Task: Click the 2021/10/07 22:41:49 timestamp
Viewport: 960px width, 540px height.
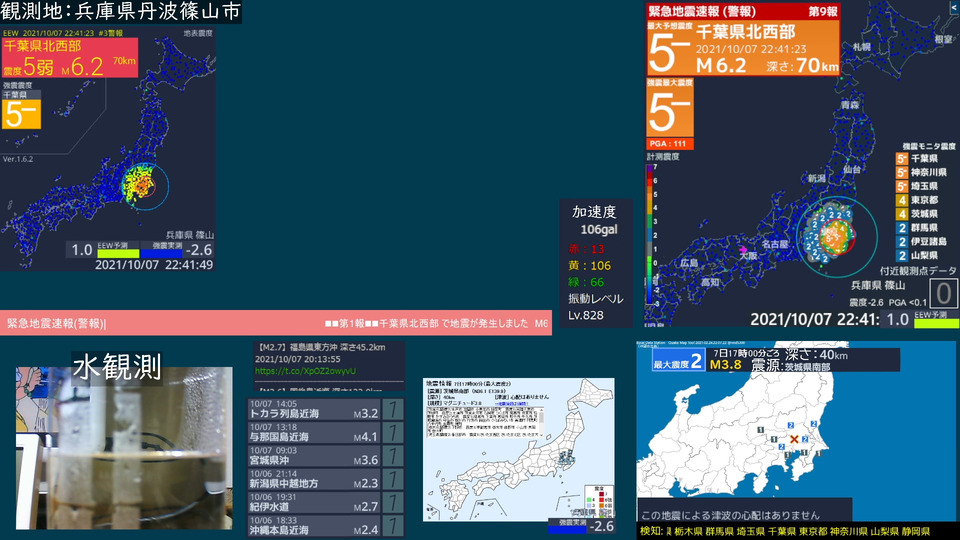Action: point(154,265)
